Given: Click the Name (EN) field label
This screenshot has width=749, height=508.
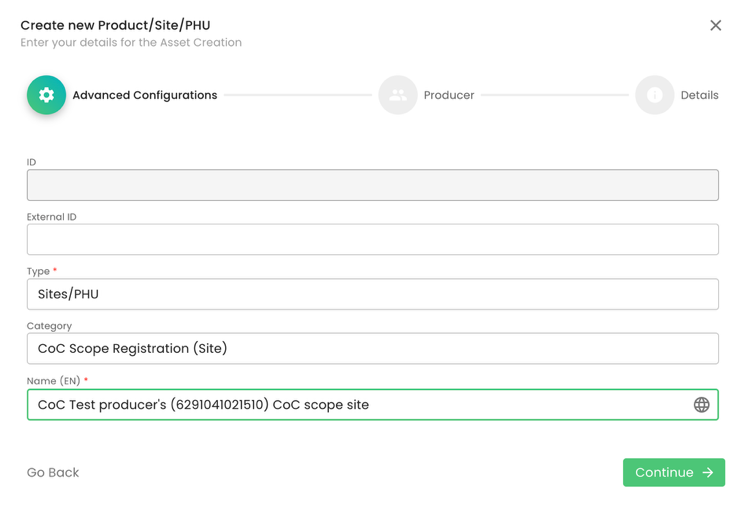Looking at the screenshot, I should (54, 381).
